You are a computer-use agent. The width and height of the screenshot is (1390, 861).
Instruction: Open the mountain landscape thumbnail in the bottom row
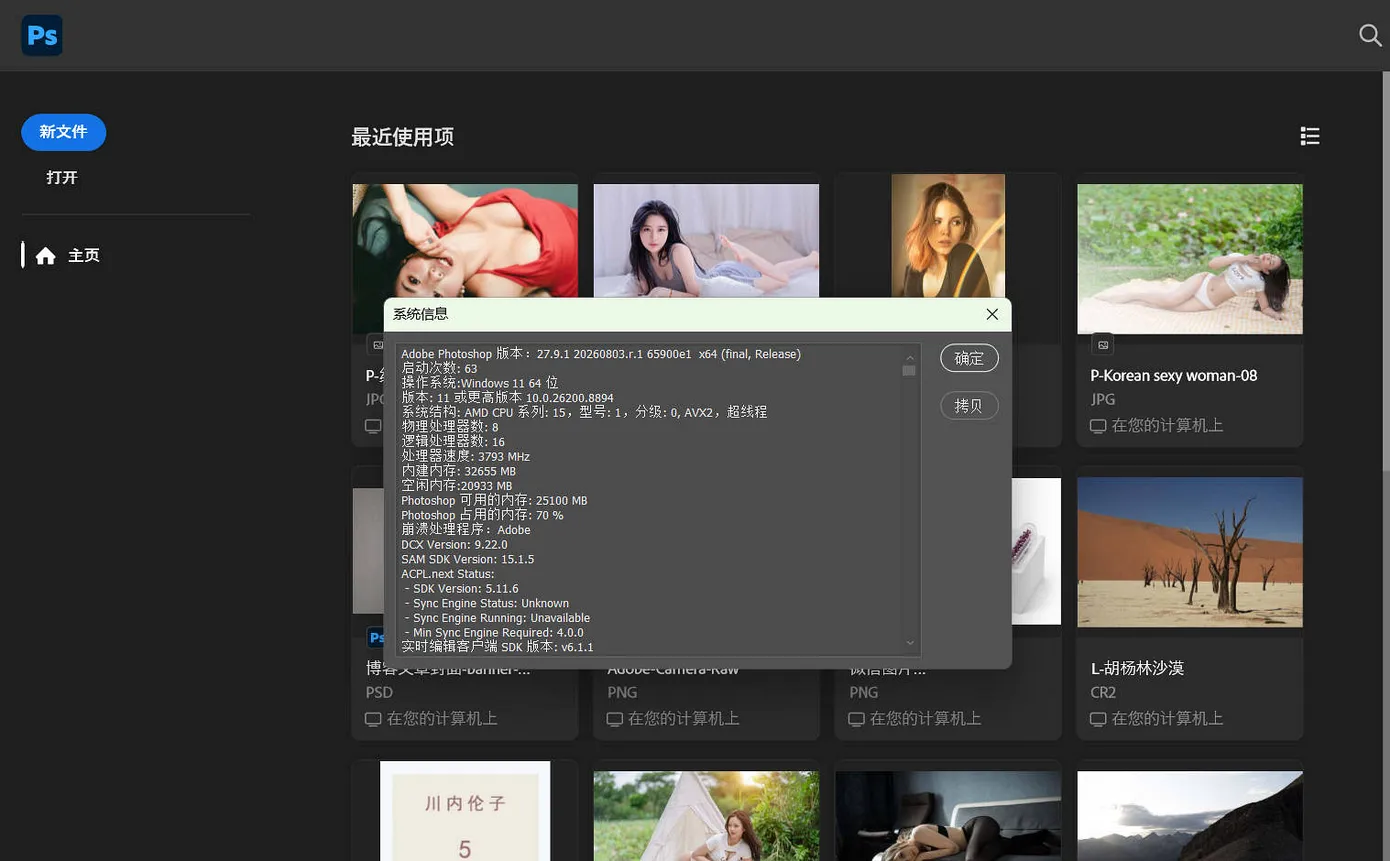coord(1190,816)
